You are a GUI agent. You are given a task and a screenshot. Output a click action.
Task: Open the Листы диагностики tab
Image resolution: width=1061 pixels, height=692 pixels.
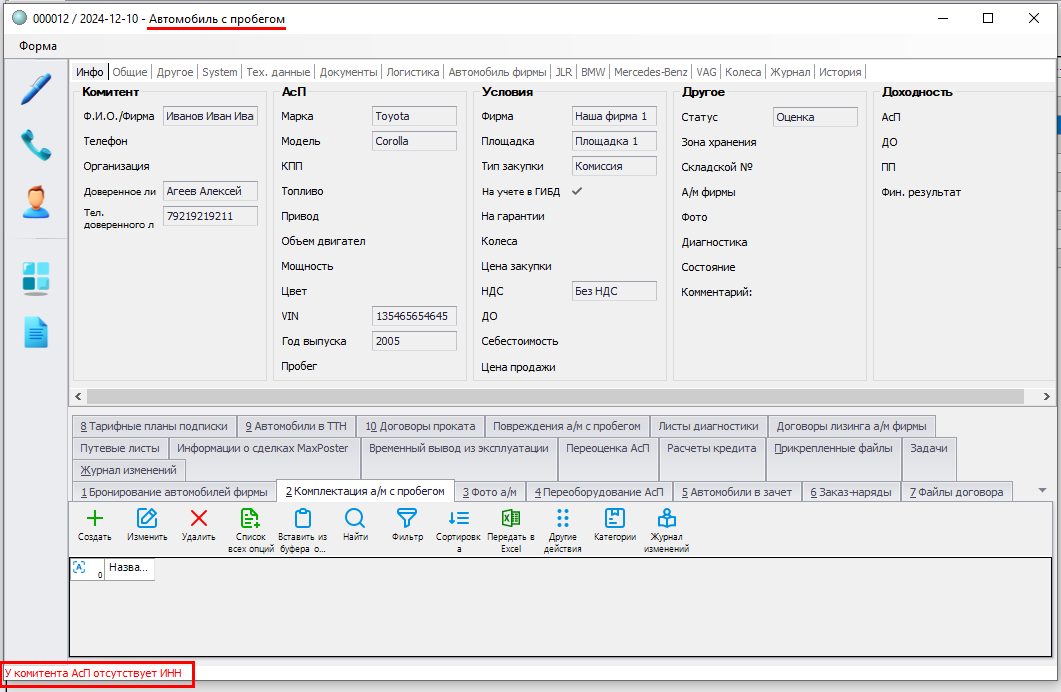(x=709, y=425)
